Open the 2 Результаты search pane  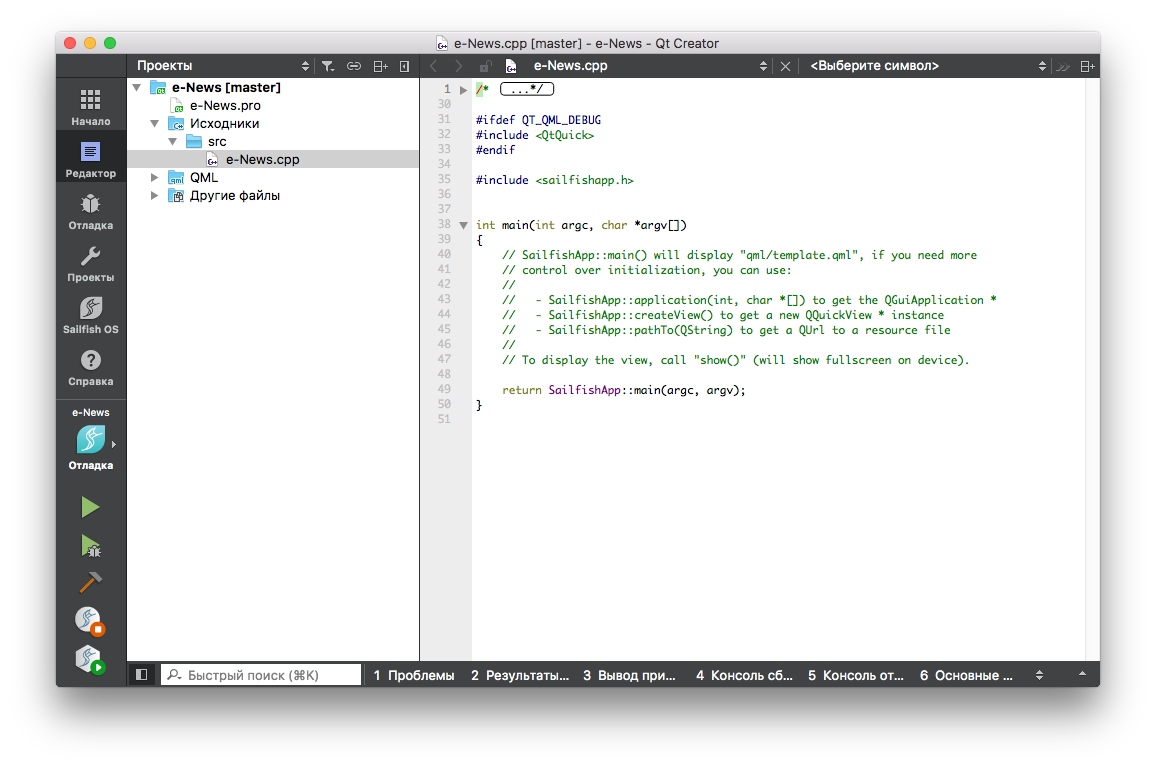(520, 675)
